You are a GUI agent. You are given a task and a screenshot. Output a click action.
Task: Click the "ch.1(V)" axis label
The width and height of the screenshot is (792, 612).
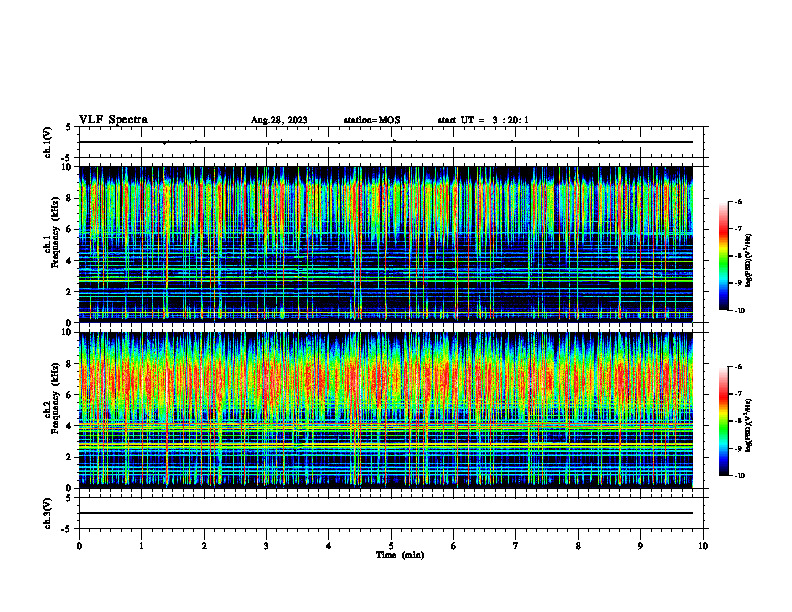click(x=47, y=142)
